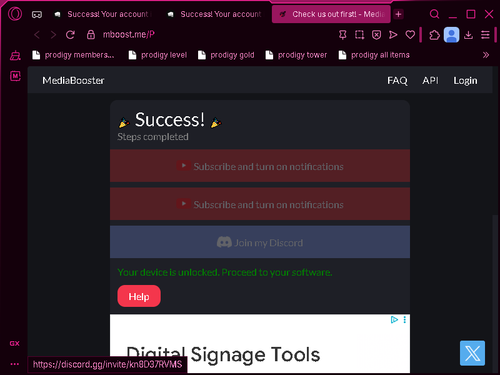Switch to first 'Success! Your account' tab
Viewport: 500px width, 375px height.
tap(103, 14)
